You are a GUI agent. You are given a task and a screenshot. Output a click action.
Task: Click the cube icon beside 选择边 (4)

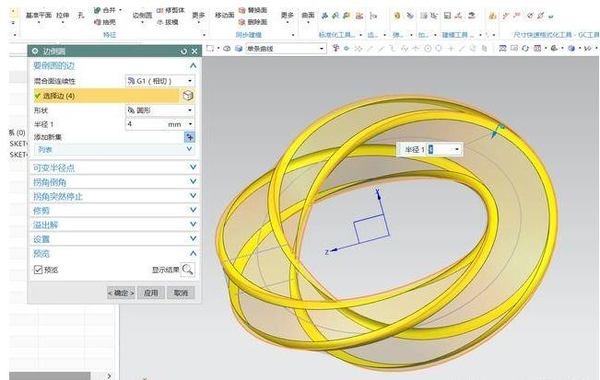(188, 96)
